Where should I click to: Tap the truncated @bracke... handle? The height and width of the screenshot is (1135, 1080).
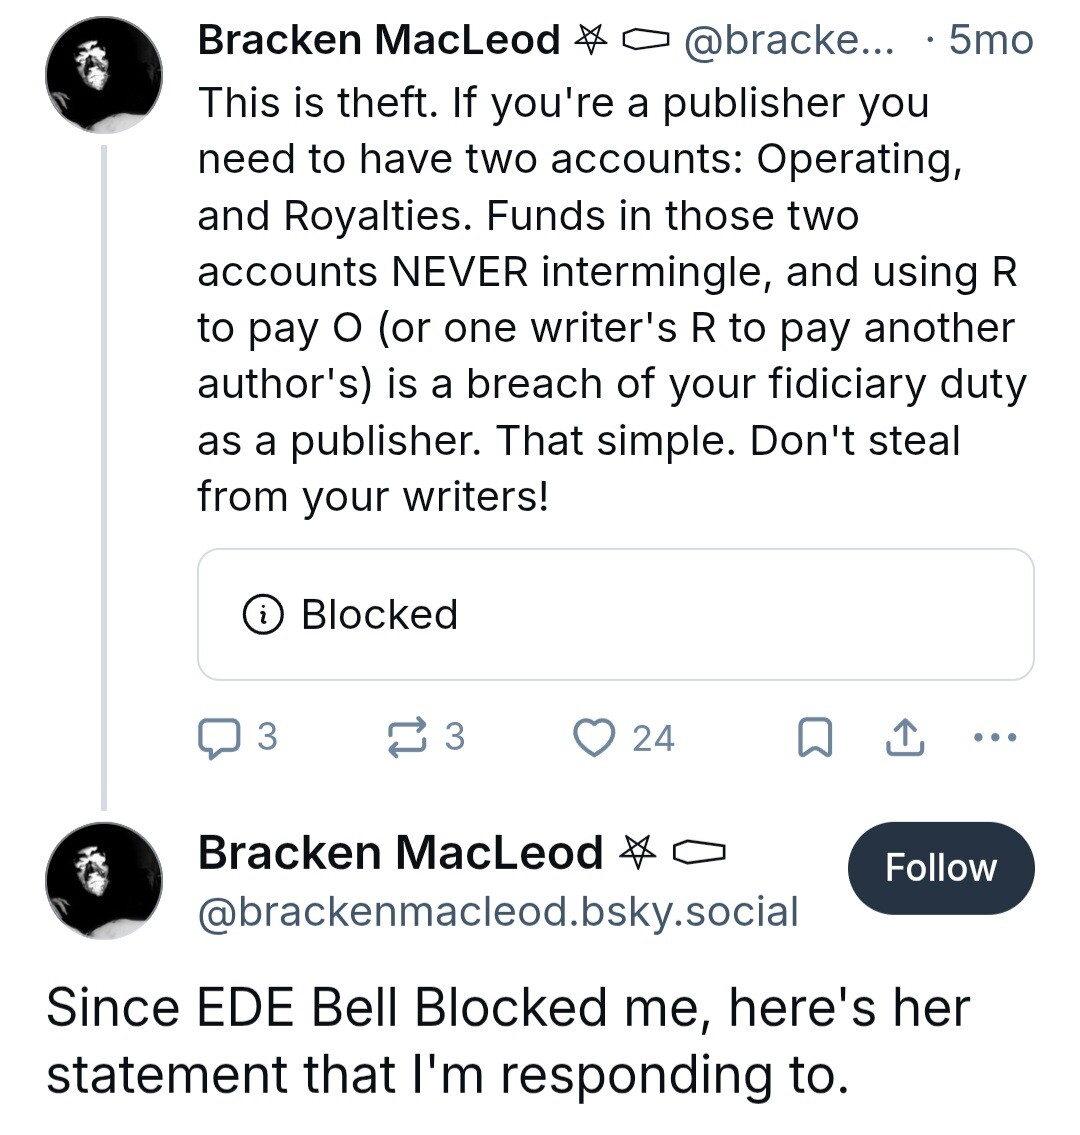[789, 40]
